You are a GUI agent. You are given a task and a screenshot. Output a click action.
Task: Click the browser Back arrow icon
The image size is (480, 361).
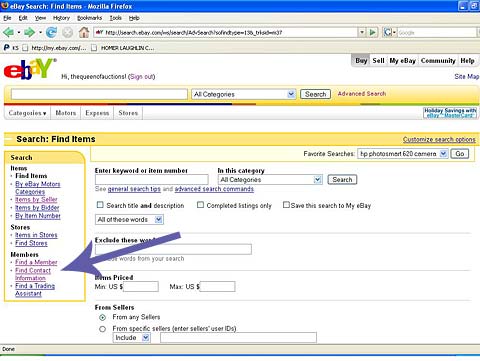tap(8, 32)
